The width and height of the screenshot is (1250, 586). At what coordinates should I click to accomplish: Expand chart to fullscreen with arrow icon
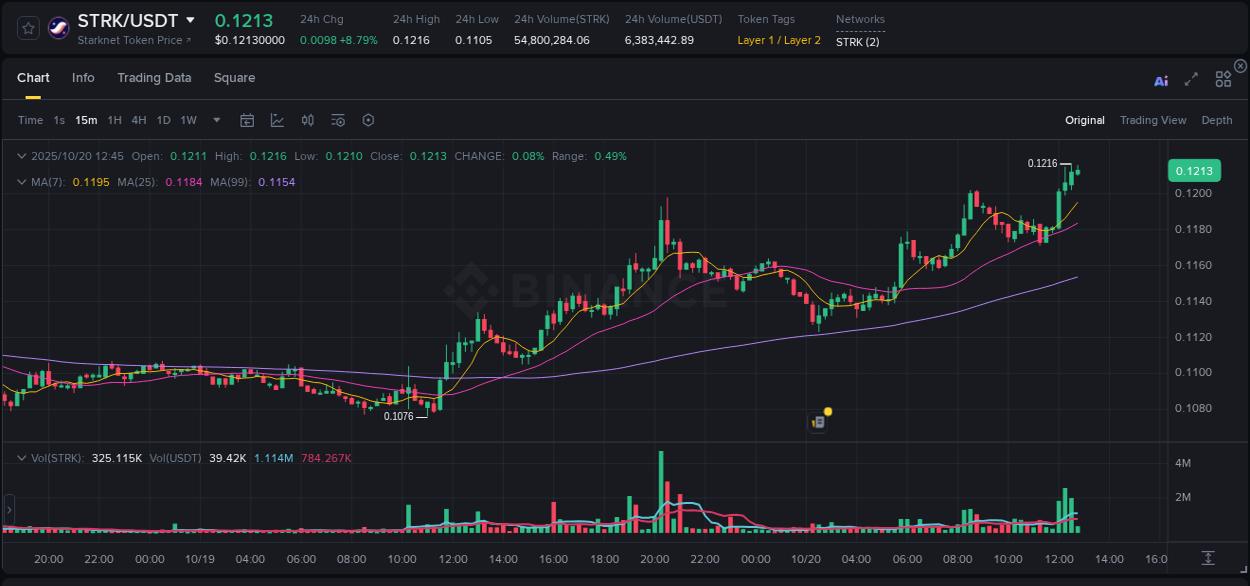point(1191,81)
